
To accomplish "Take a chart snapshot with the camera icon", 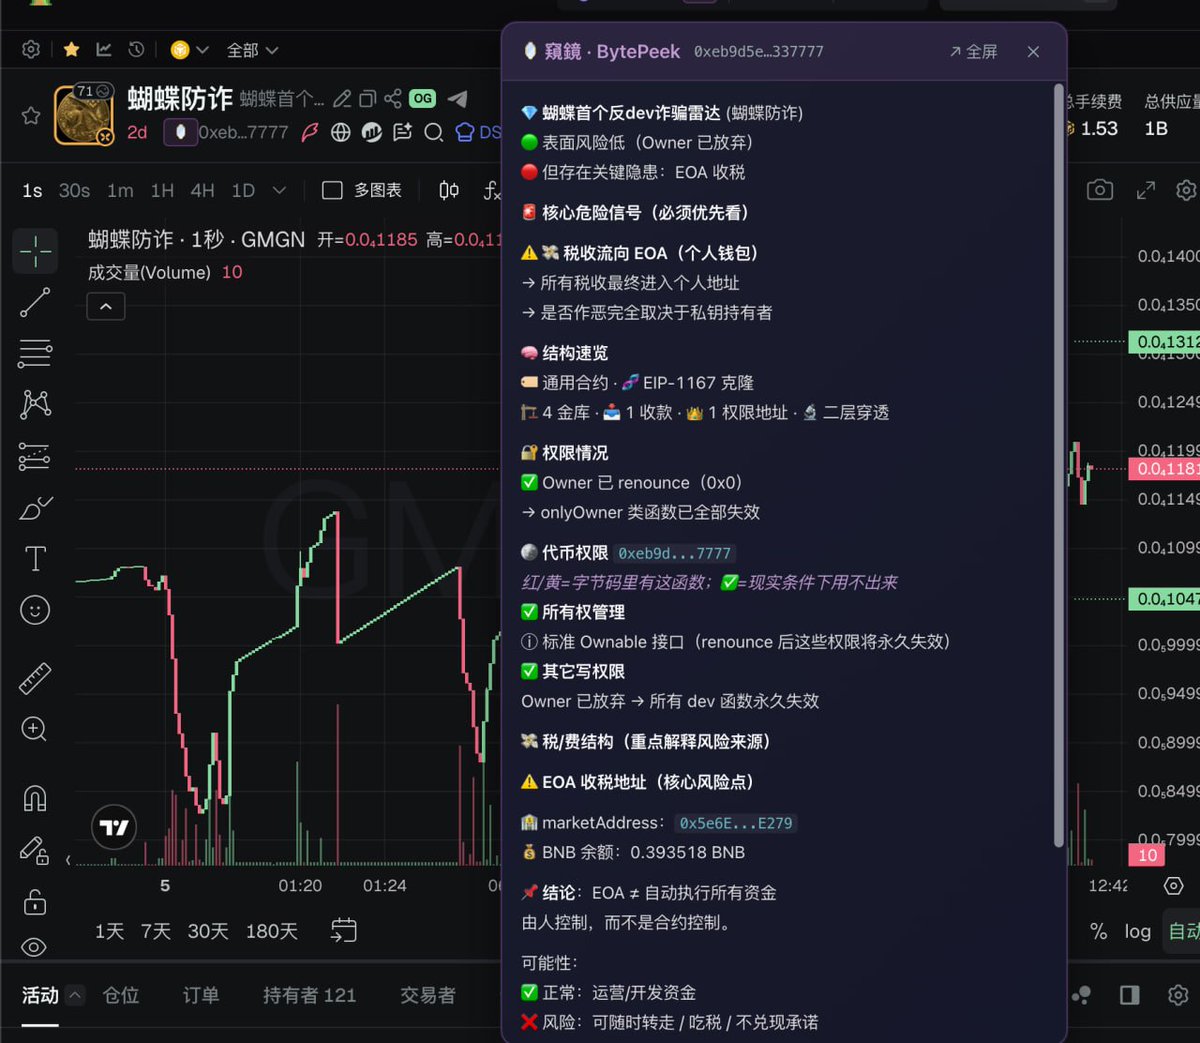I will [1100, 190].
